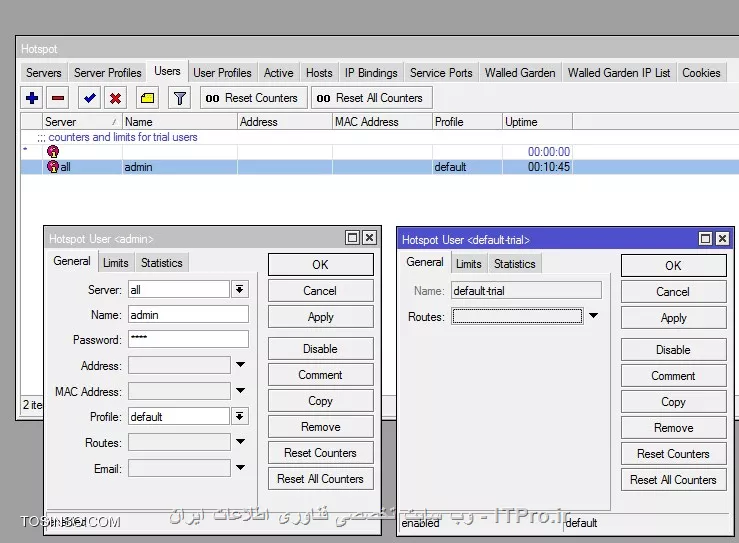The image size is (739, 543).
Task: Click Reset Counters in admin user window
Action: point(320,452)
